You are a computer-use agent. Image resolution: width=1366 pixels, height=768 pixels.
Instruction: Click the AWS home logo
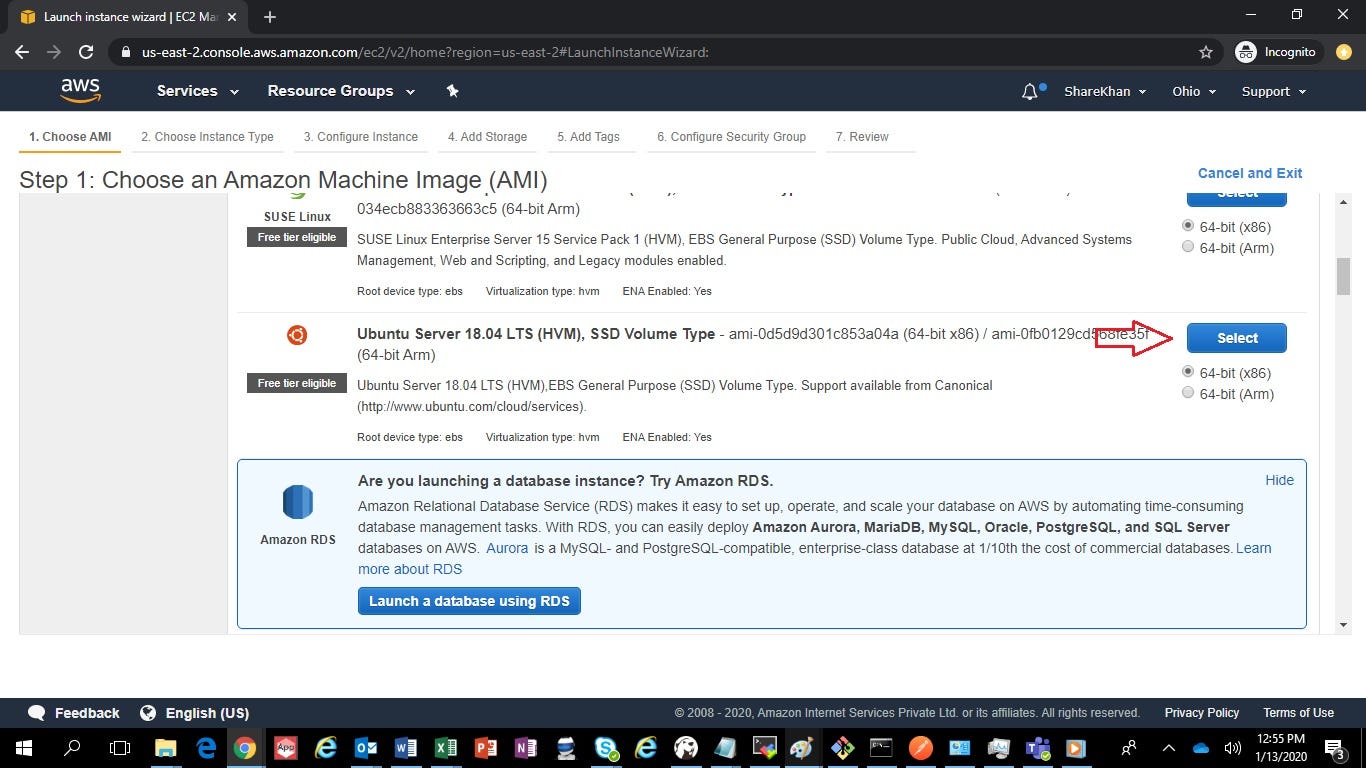[x=80, y=90]
